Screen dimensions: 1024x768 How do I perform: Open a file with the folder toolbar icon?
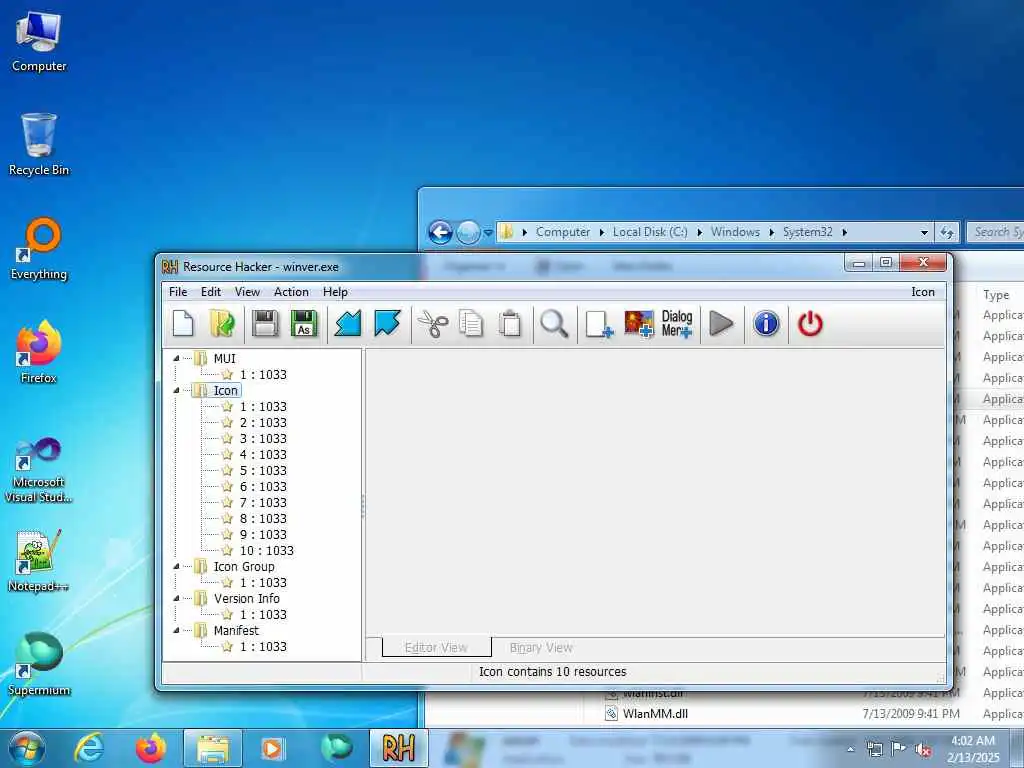click(222, 323)
